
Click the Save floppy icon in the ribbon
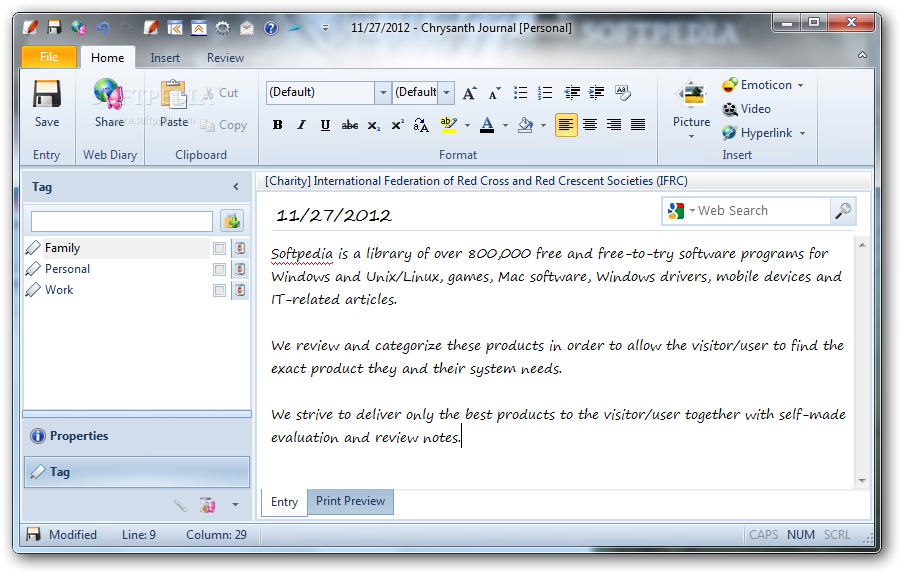click(47, 94)
